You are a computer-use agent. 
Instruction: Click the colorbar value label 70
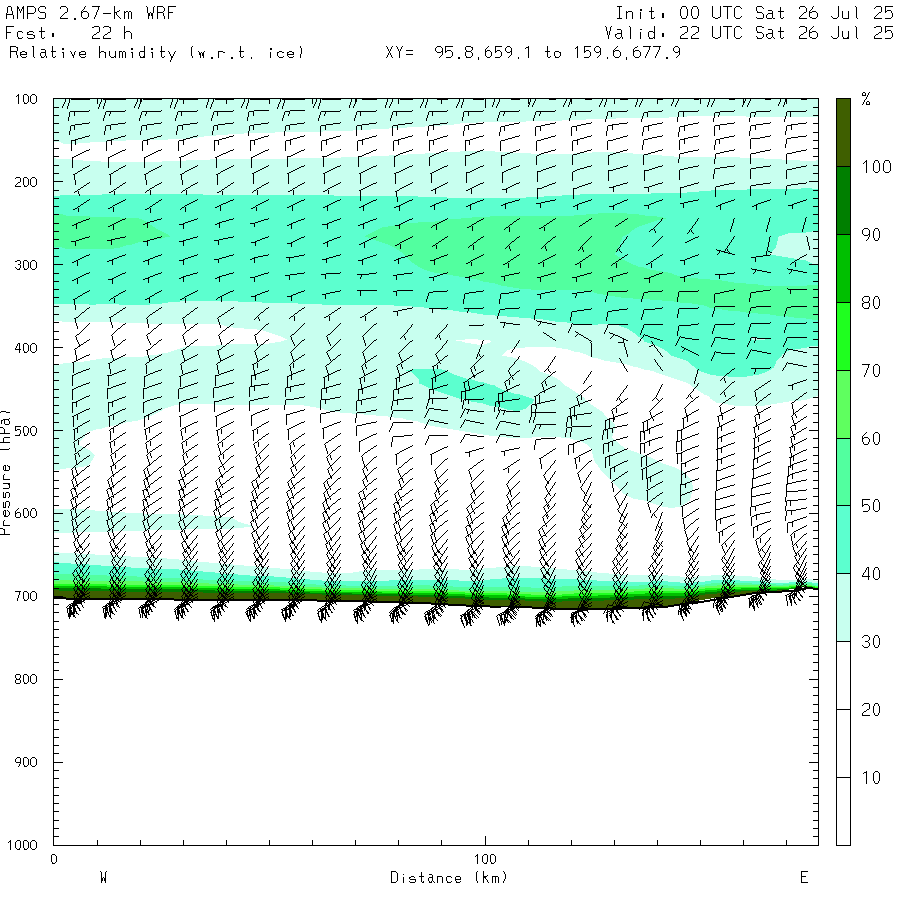[x=871, y=371]
